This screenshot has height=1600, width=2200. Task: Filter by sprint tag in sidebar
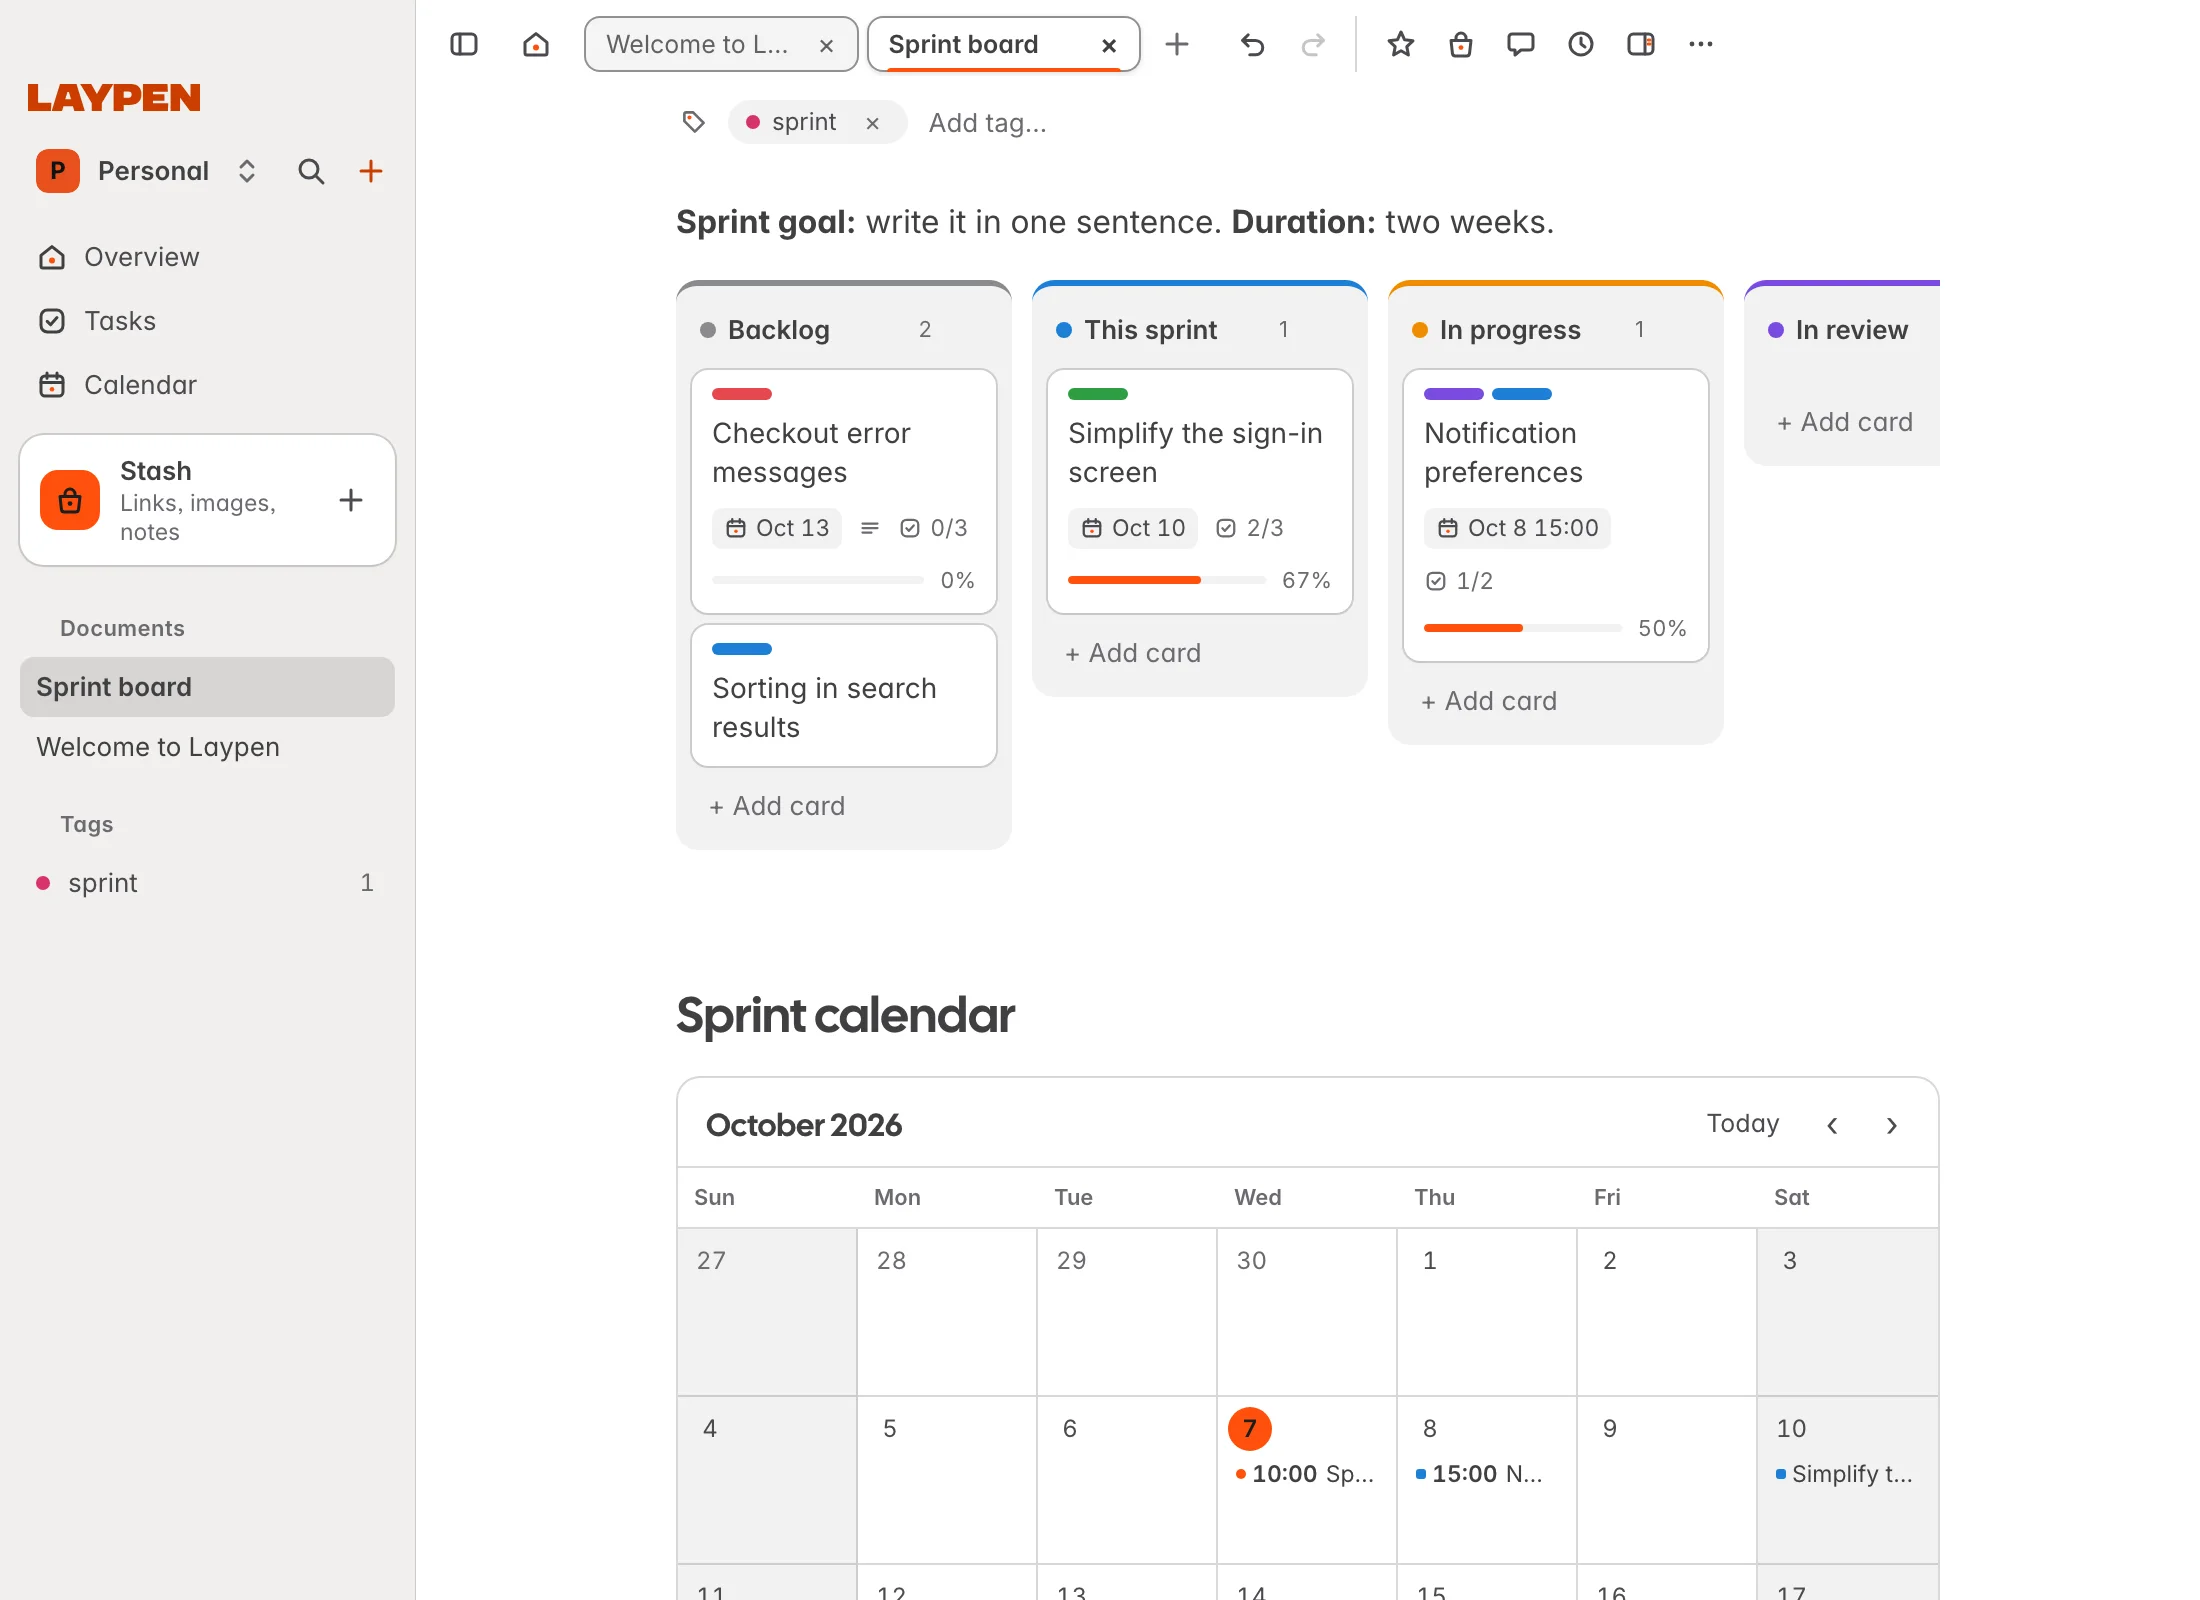coord(207,883)
